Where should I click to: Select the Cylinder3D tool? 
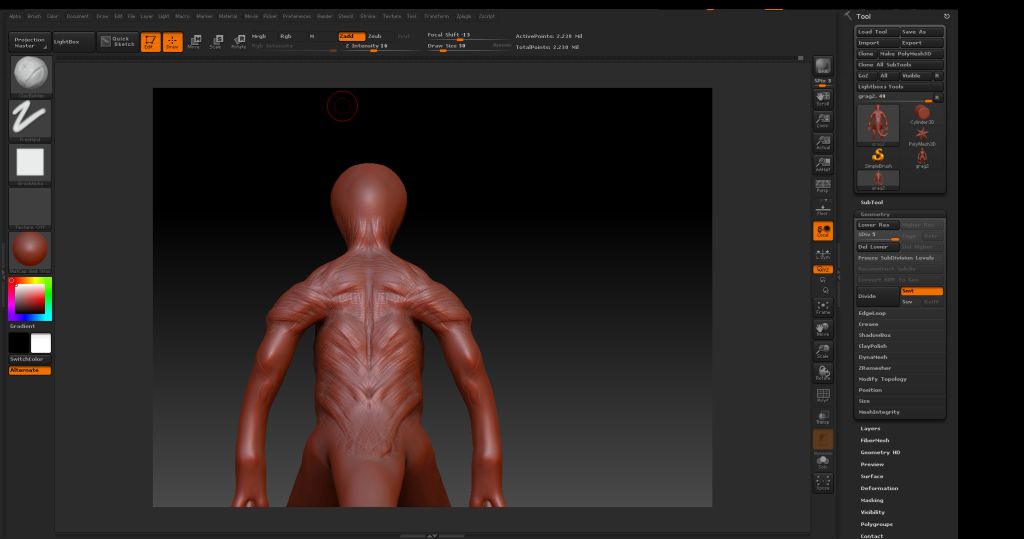click(x=922, y=116)
